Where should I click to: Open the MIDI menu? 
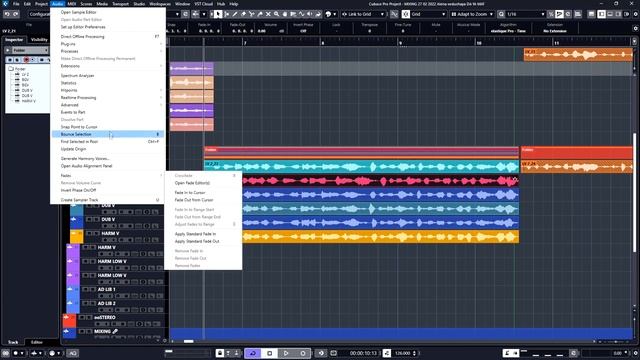72,4
